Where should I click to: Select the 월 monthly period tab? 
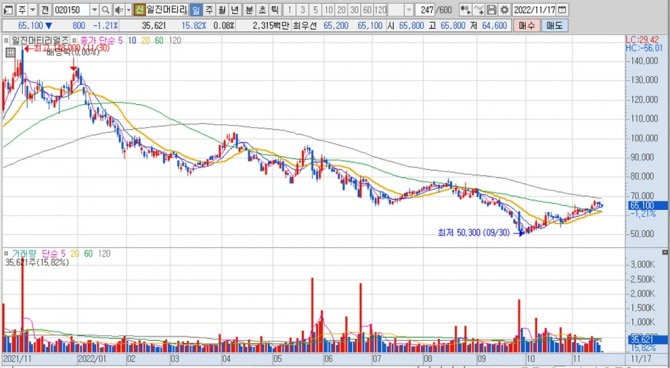(x=222, y=10)
